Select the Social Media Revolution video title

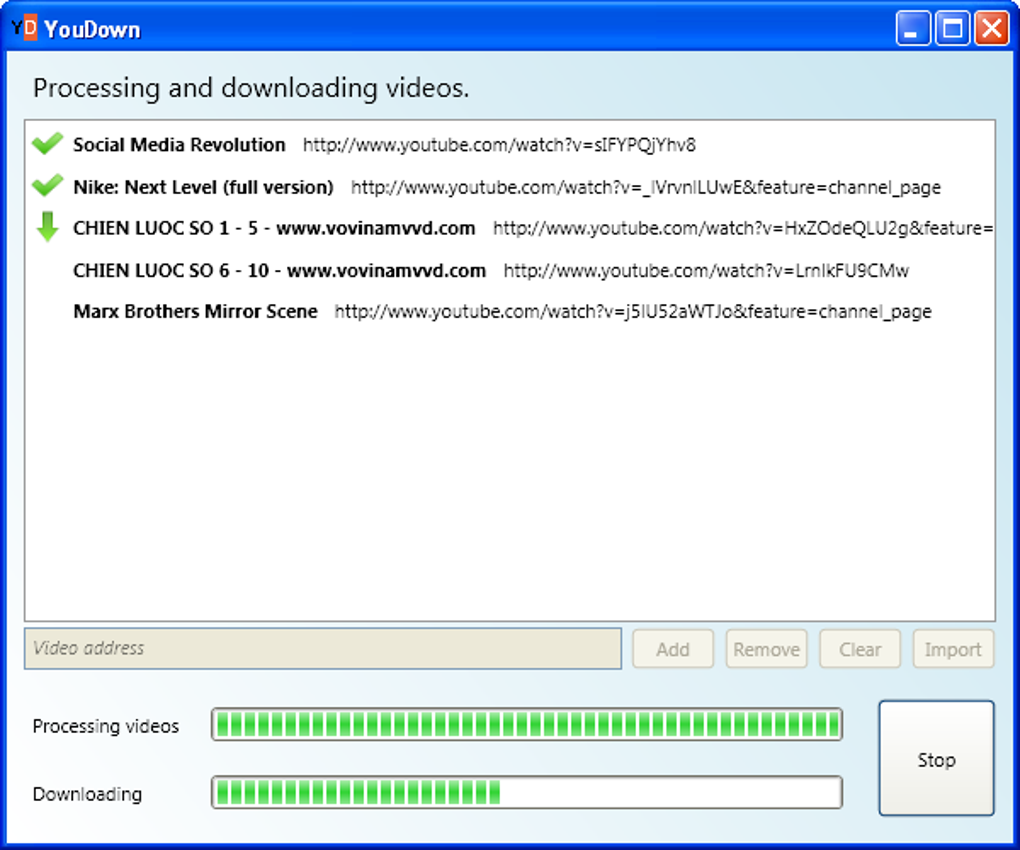[180, 144]
